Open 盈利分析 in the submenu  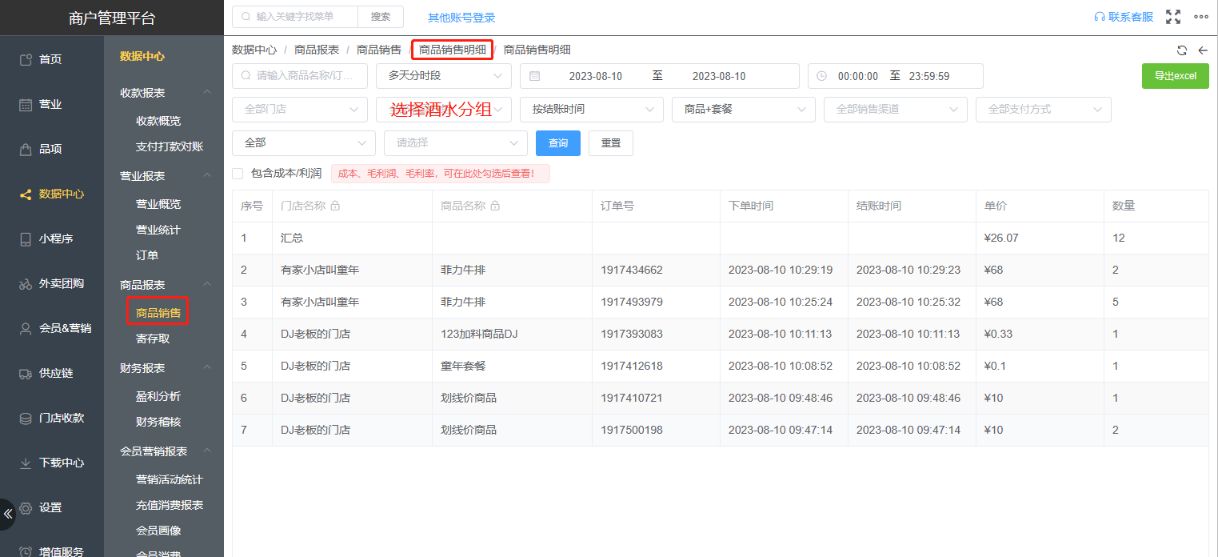click(158, 396)
